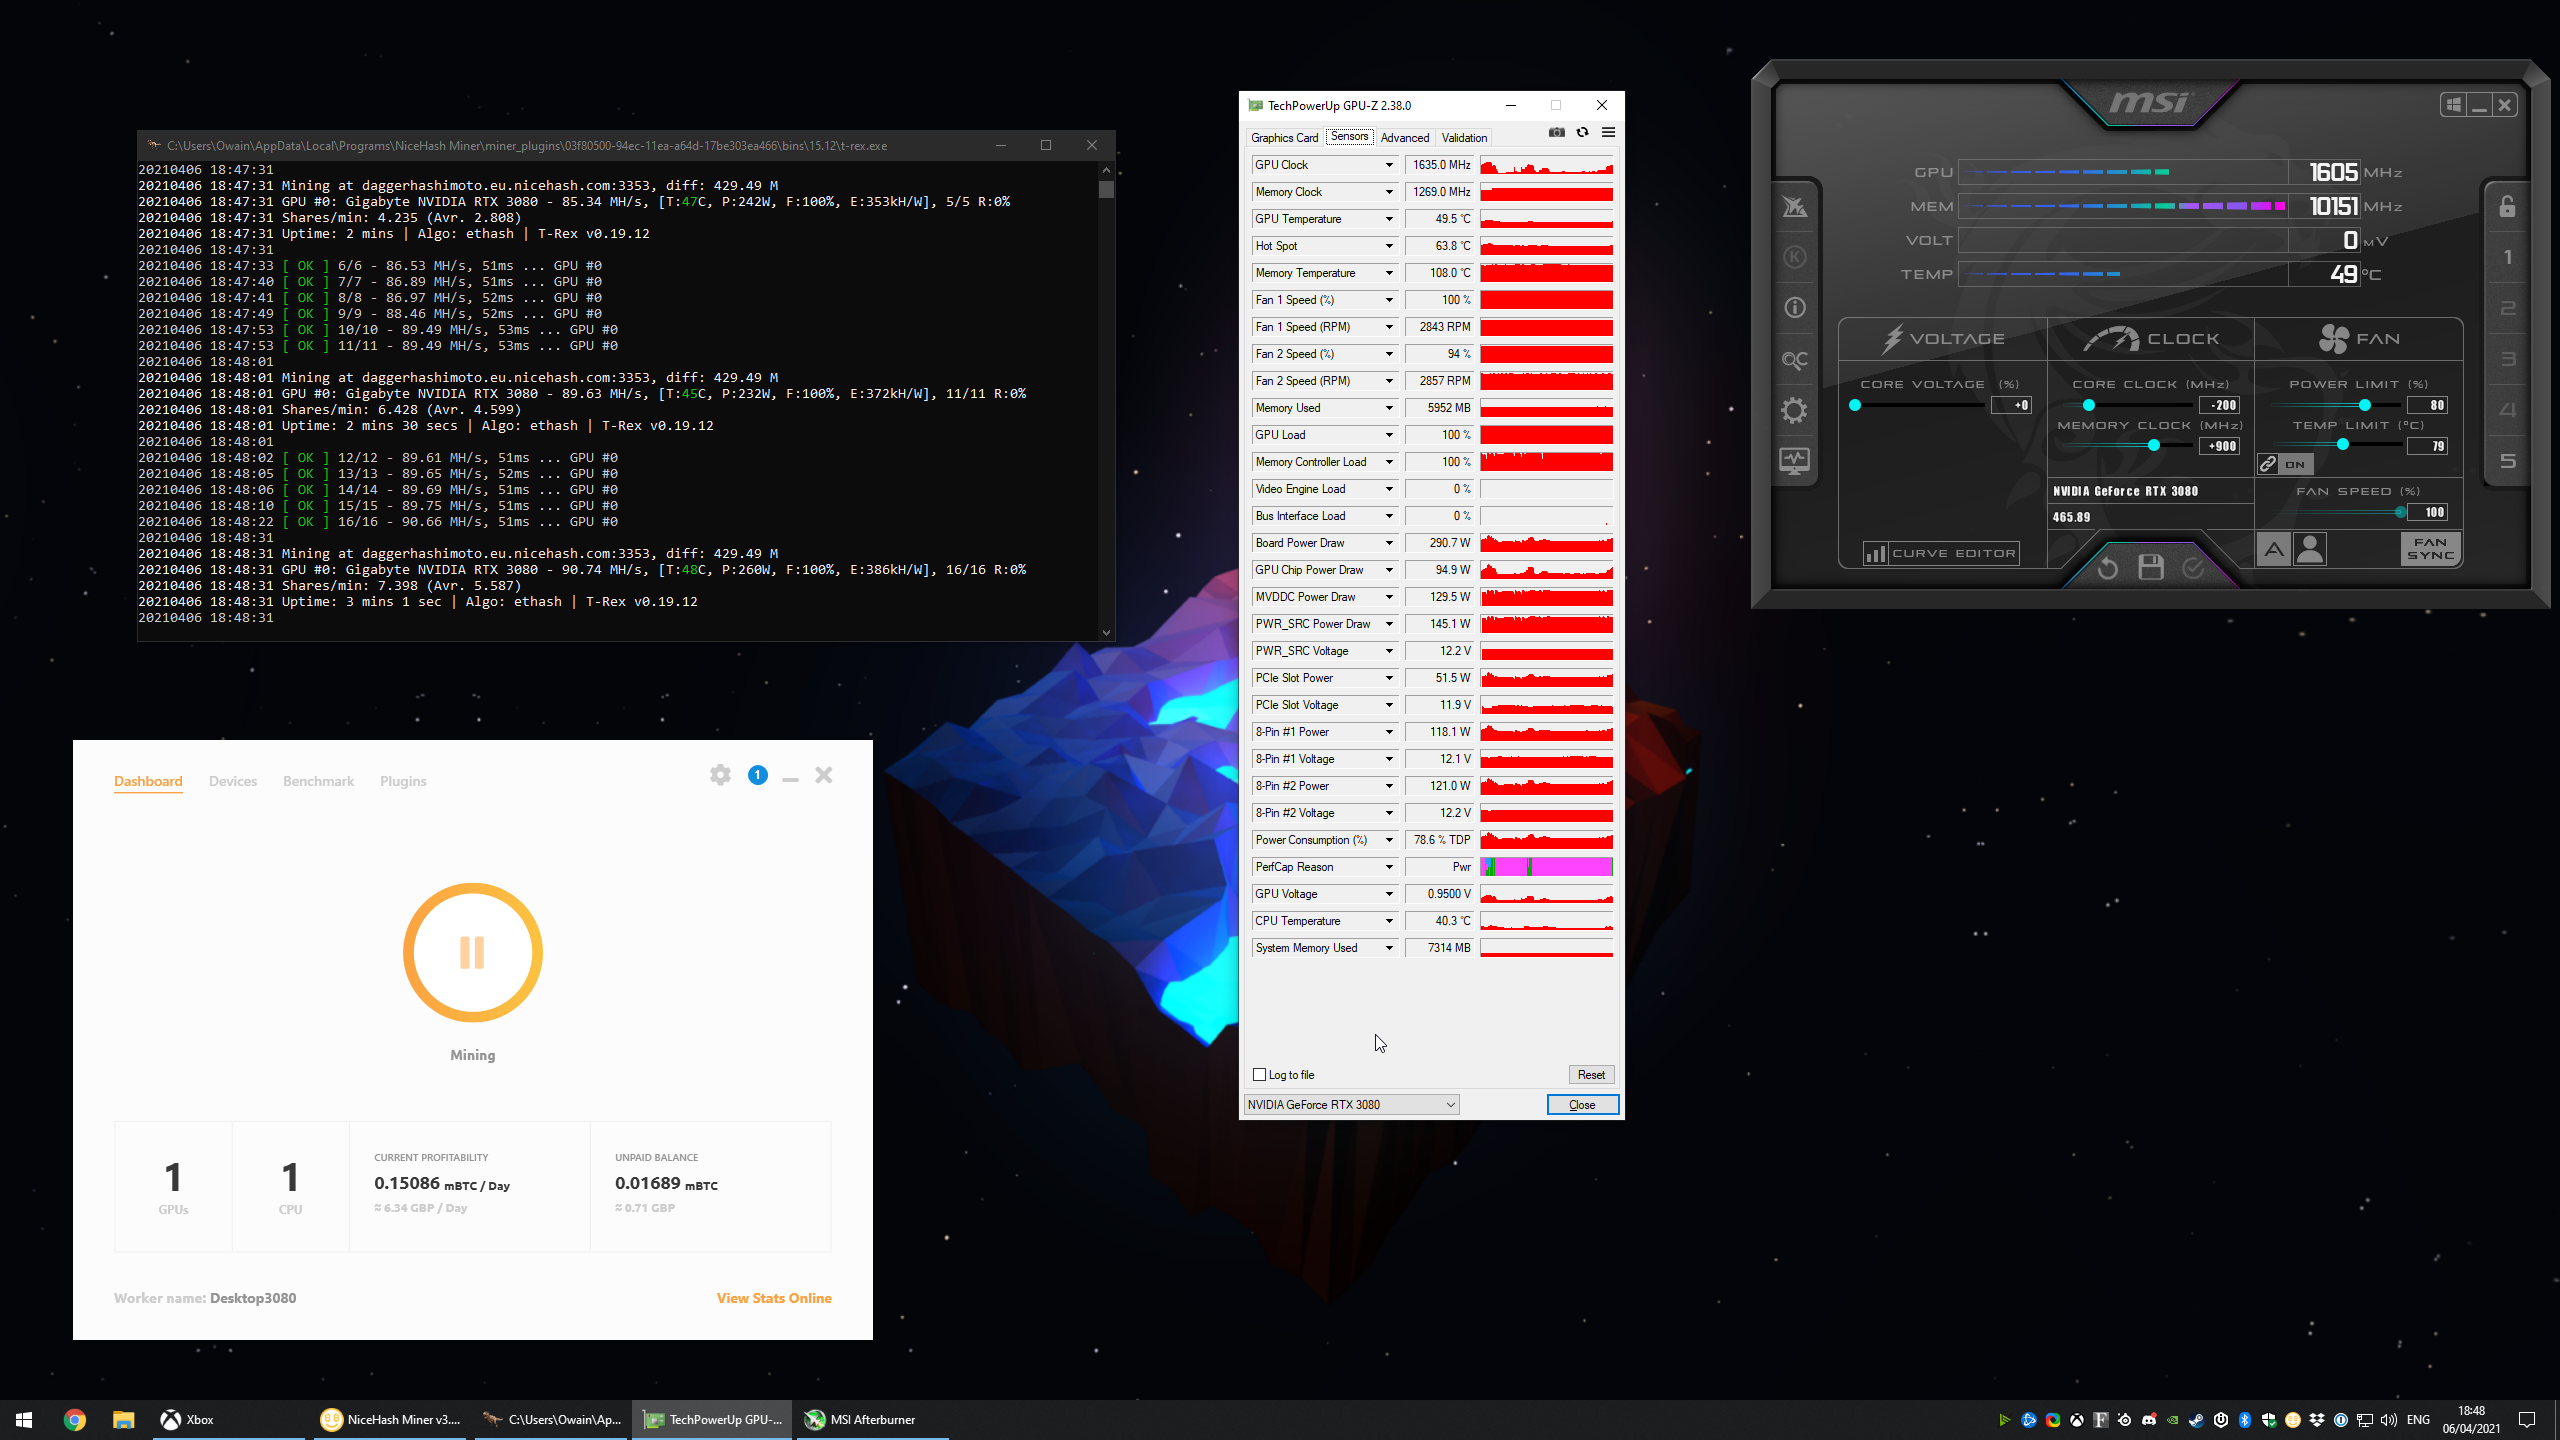Screen dimensions: 2560x1440
Task: Switch to the NiceHash Miner taskbar button
Action: [391, 1419]
